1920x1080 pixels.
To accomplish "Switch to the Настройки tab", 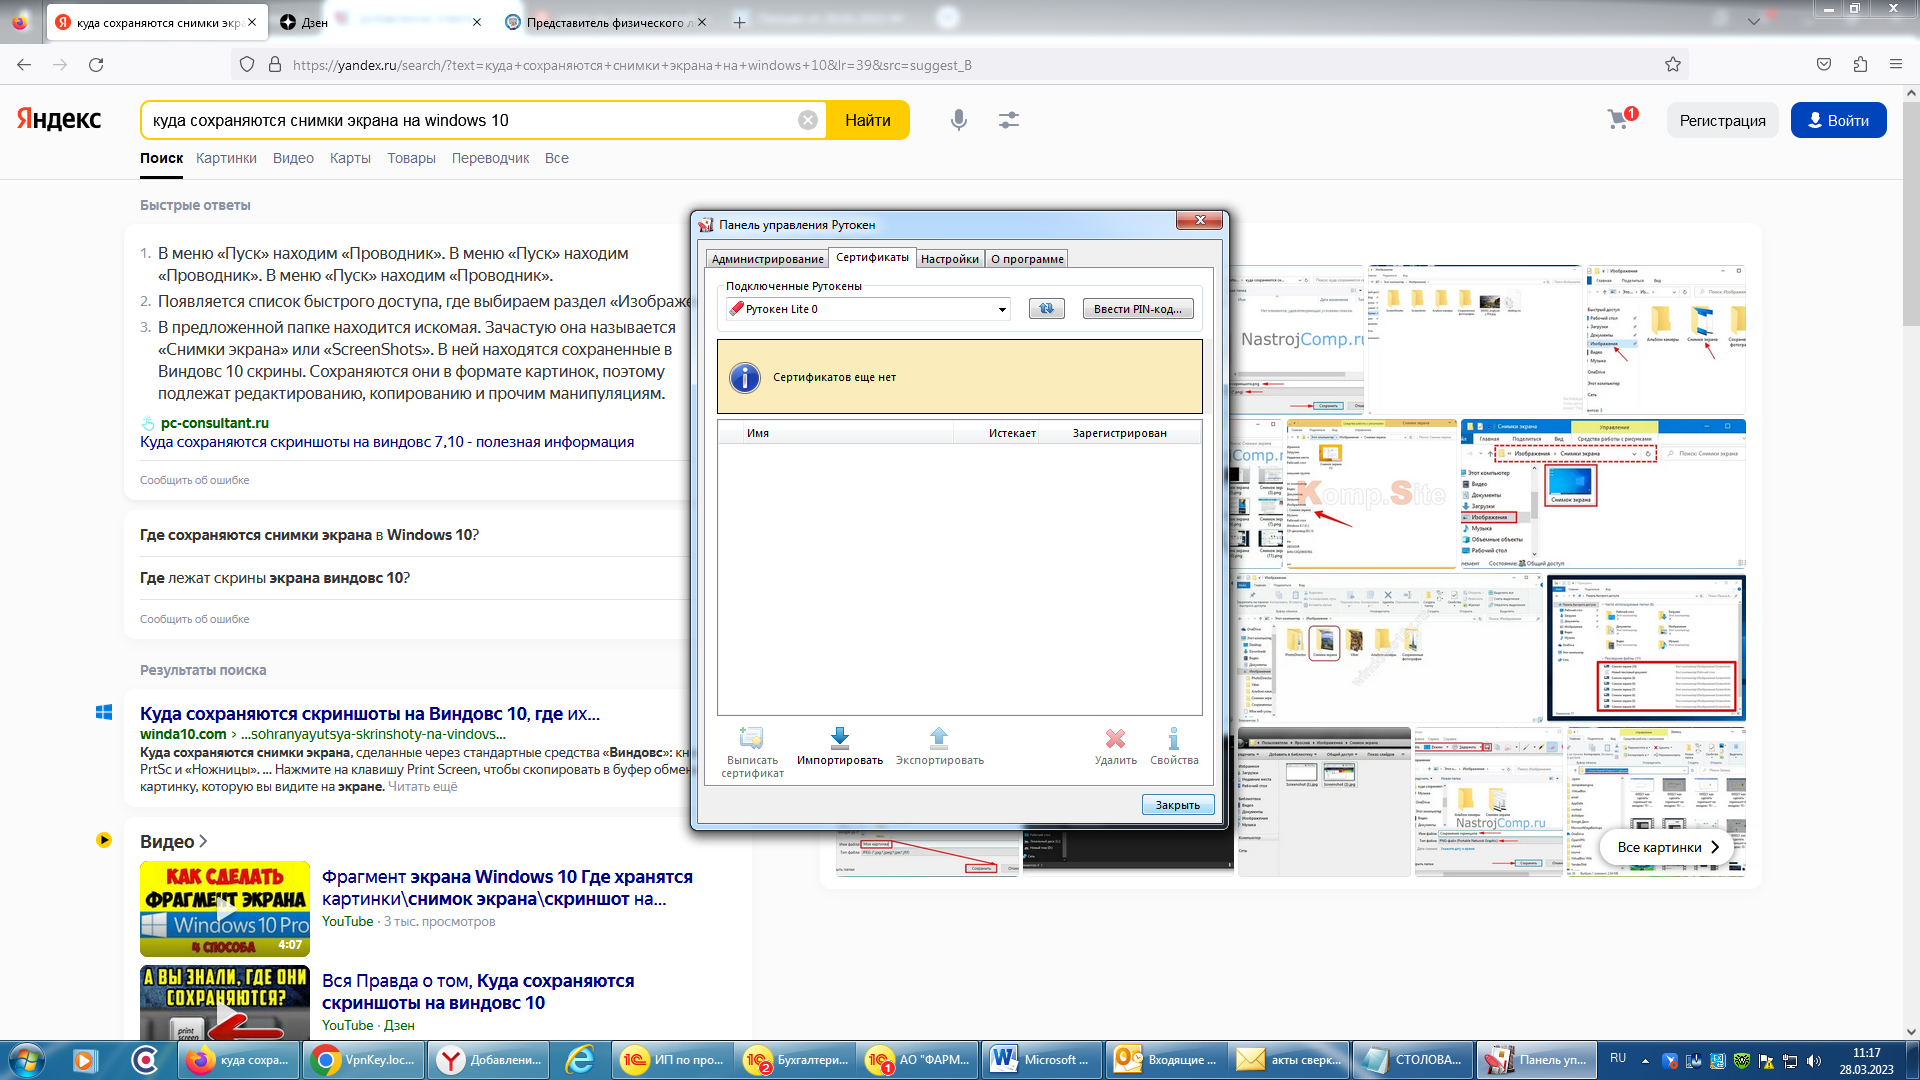I will [x=949, y=259].
